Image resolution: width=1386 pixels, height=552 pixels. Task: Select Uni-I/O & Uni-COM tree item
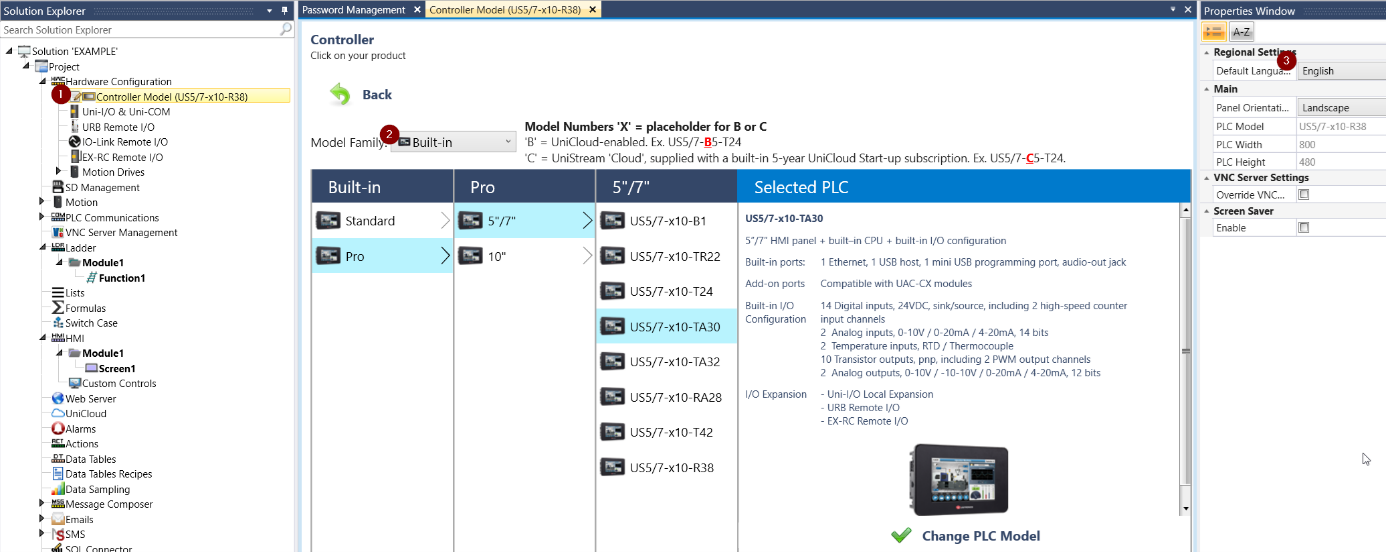pyautogui.click(x=126, y=112)
